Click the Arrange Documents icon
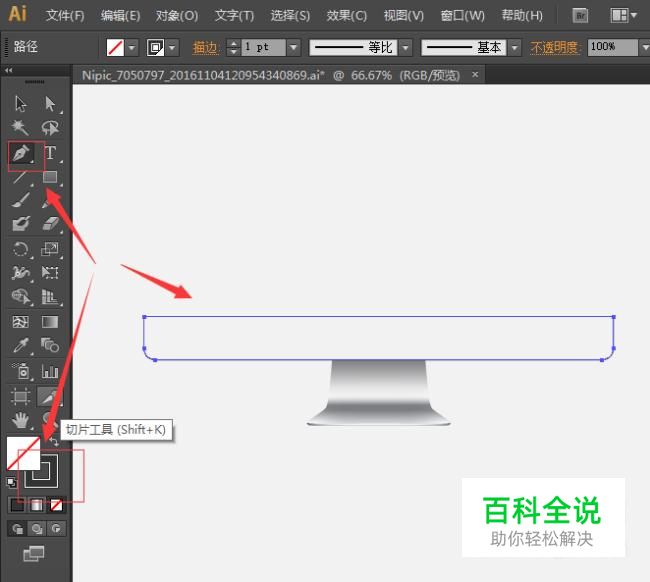This screenshot has height=582, width=650. pyautogui.click(x=623, y=16)
